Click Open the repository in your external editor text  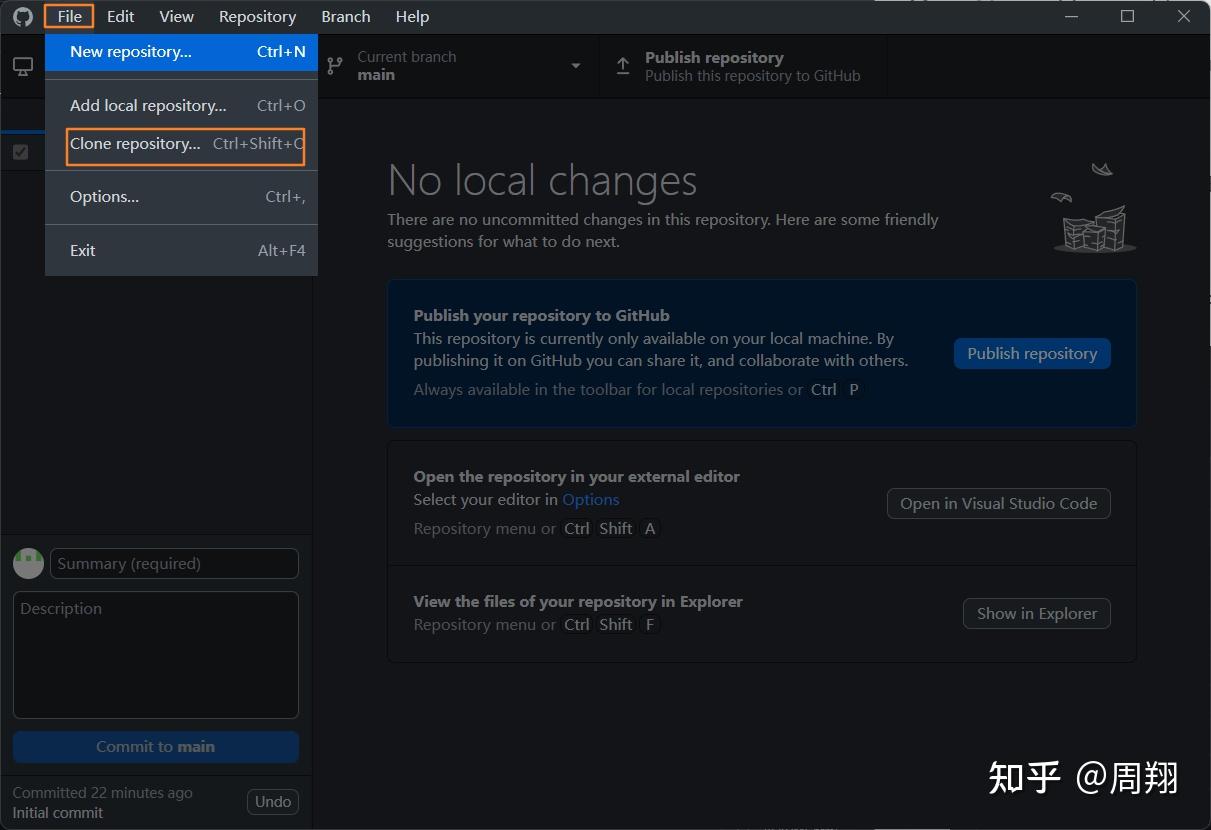pyautogui.click(x=576, y=476)
